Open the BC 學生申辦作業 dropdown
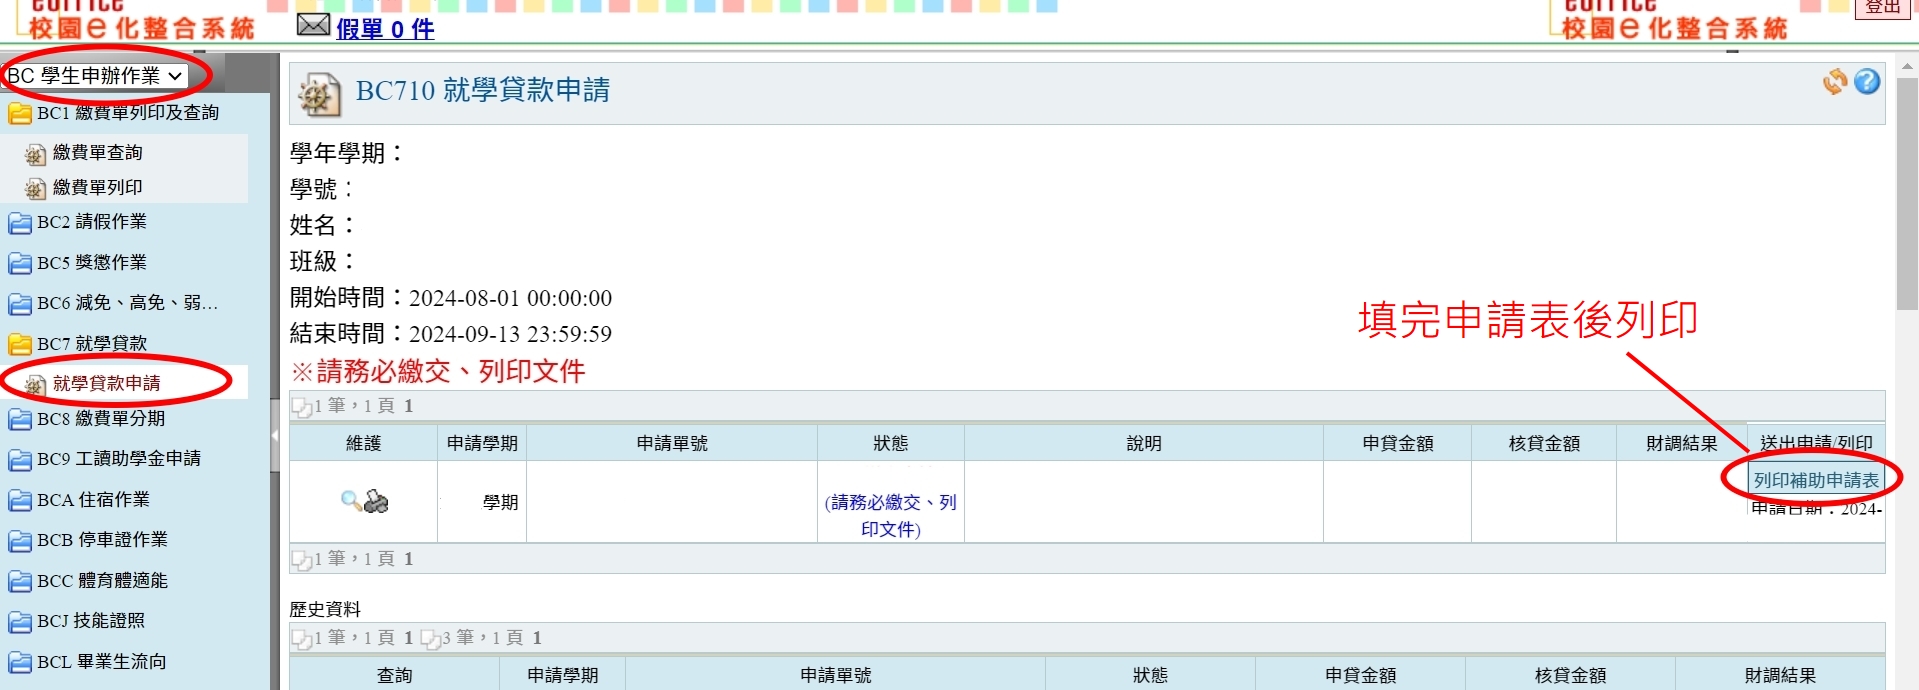Image resolution: width=1919 pixels, height=690 pixels. coord(95,76)
